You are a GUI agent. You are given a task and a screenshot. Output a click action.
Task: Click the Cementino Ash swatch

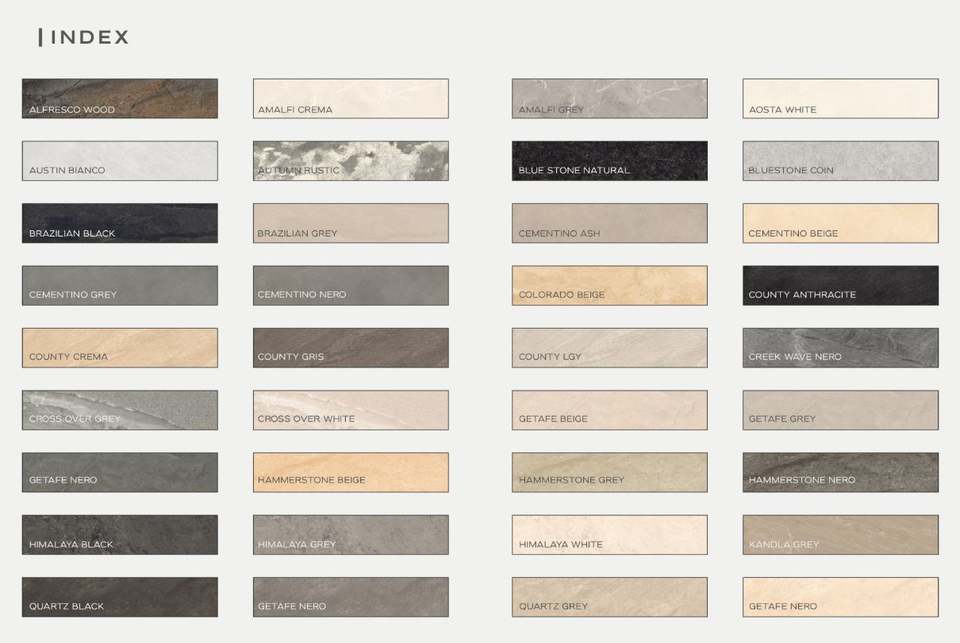[x=610, y=223]
